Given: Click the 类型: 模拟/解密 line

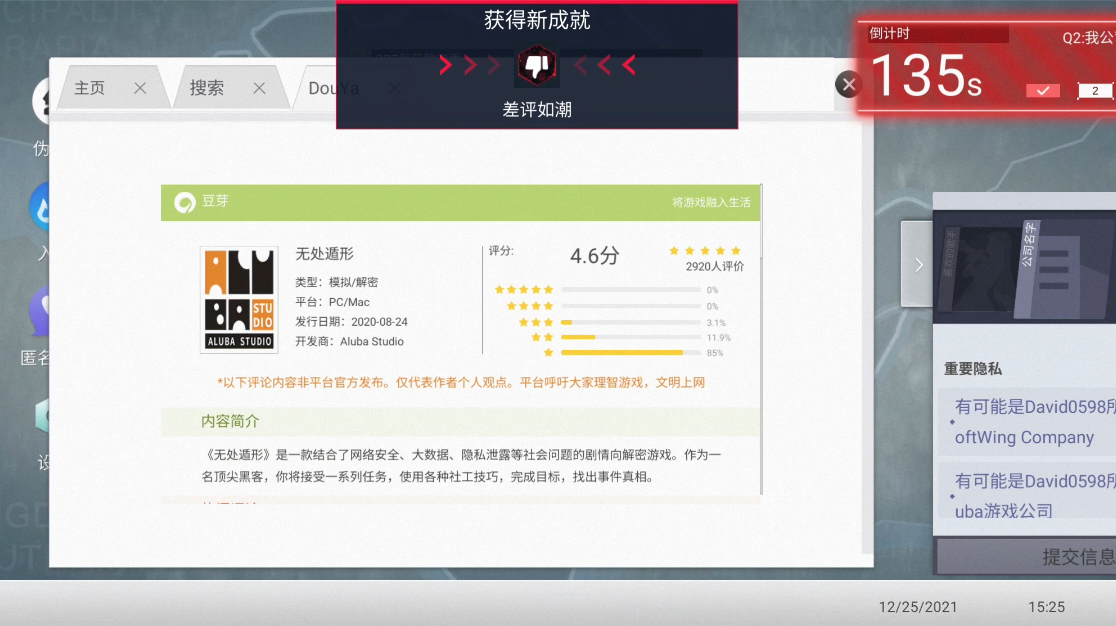Looking at the screenshot, I should point(337,282).
